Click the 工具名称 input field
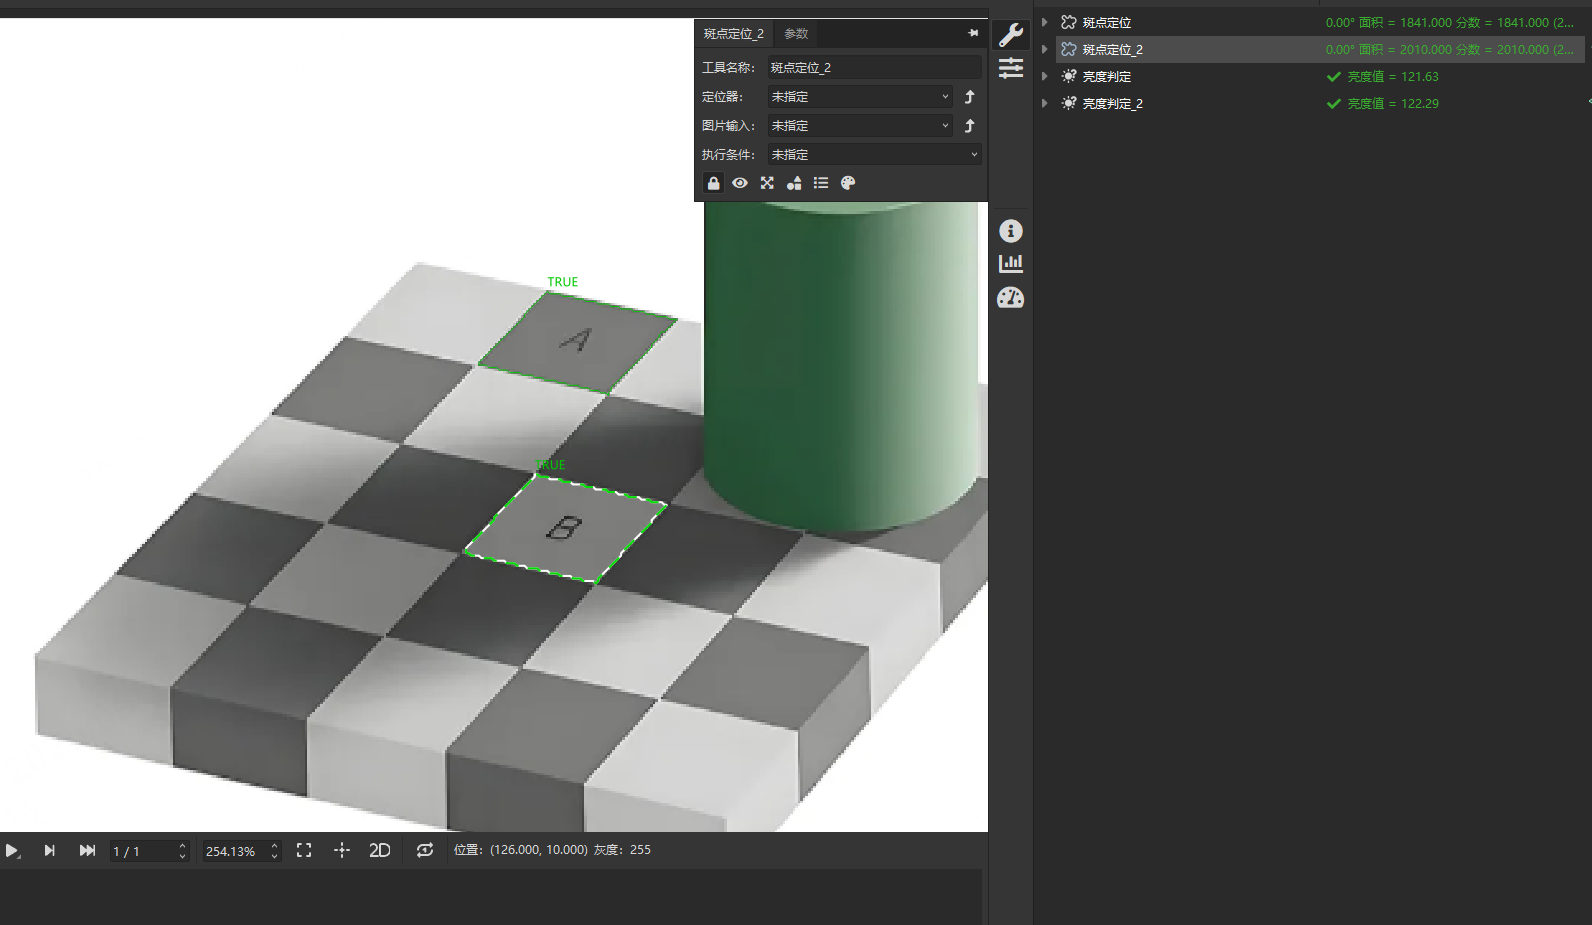1592x925 pixels. pos(874,68)
